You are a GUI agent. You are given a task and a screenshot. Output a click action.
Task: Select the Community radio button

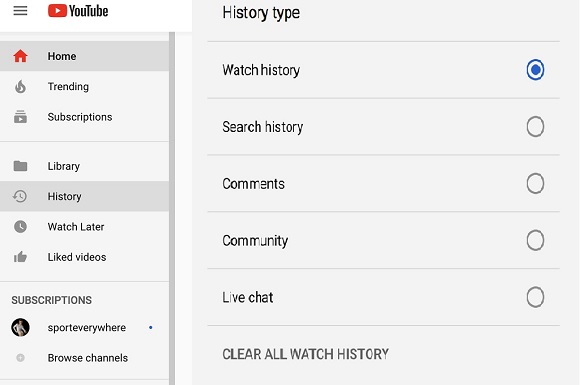coord(535,240)
